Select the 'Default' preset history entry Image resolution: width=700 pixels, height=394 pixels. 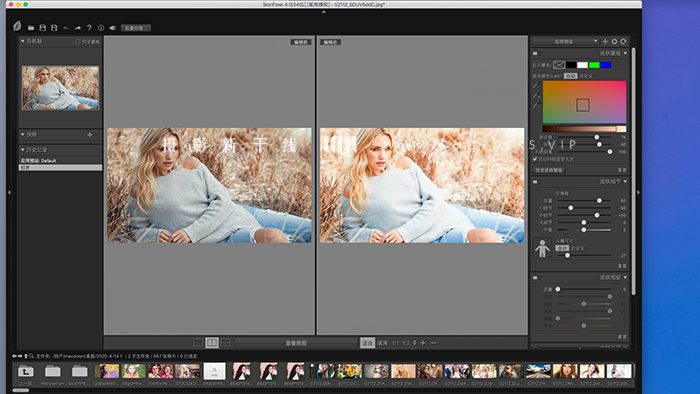[x=60, y=160]
